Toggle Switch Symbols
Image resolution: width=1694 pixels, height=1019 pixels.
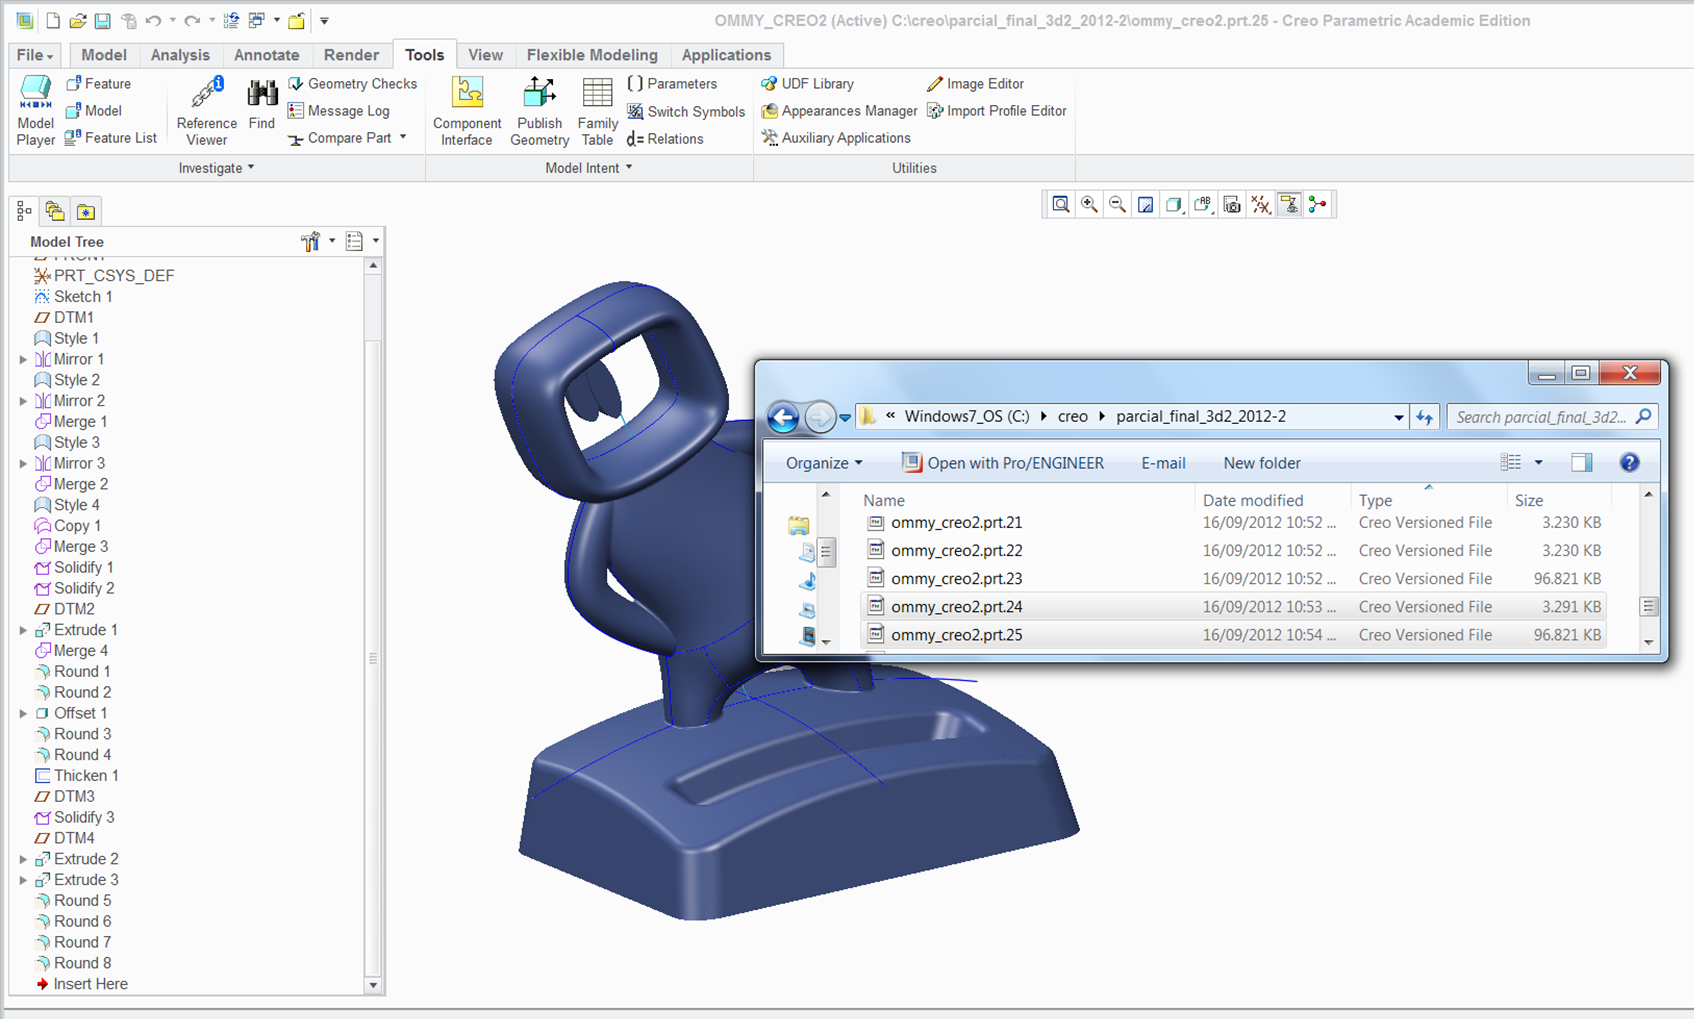pos(686,112)
